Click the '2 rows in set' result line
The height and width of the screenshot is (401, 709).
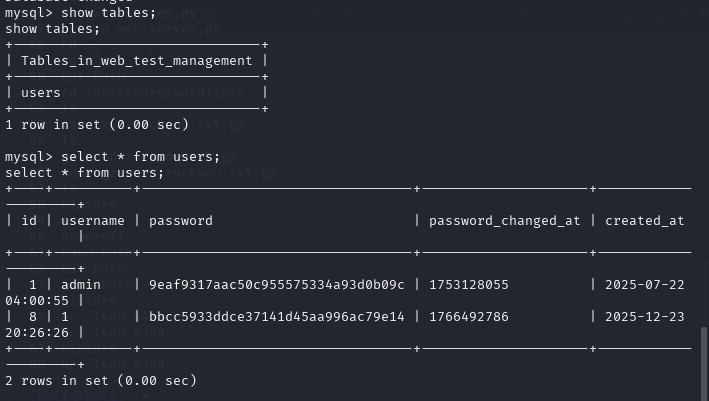click(101, 381)
